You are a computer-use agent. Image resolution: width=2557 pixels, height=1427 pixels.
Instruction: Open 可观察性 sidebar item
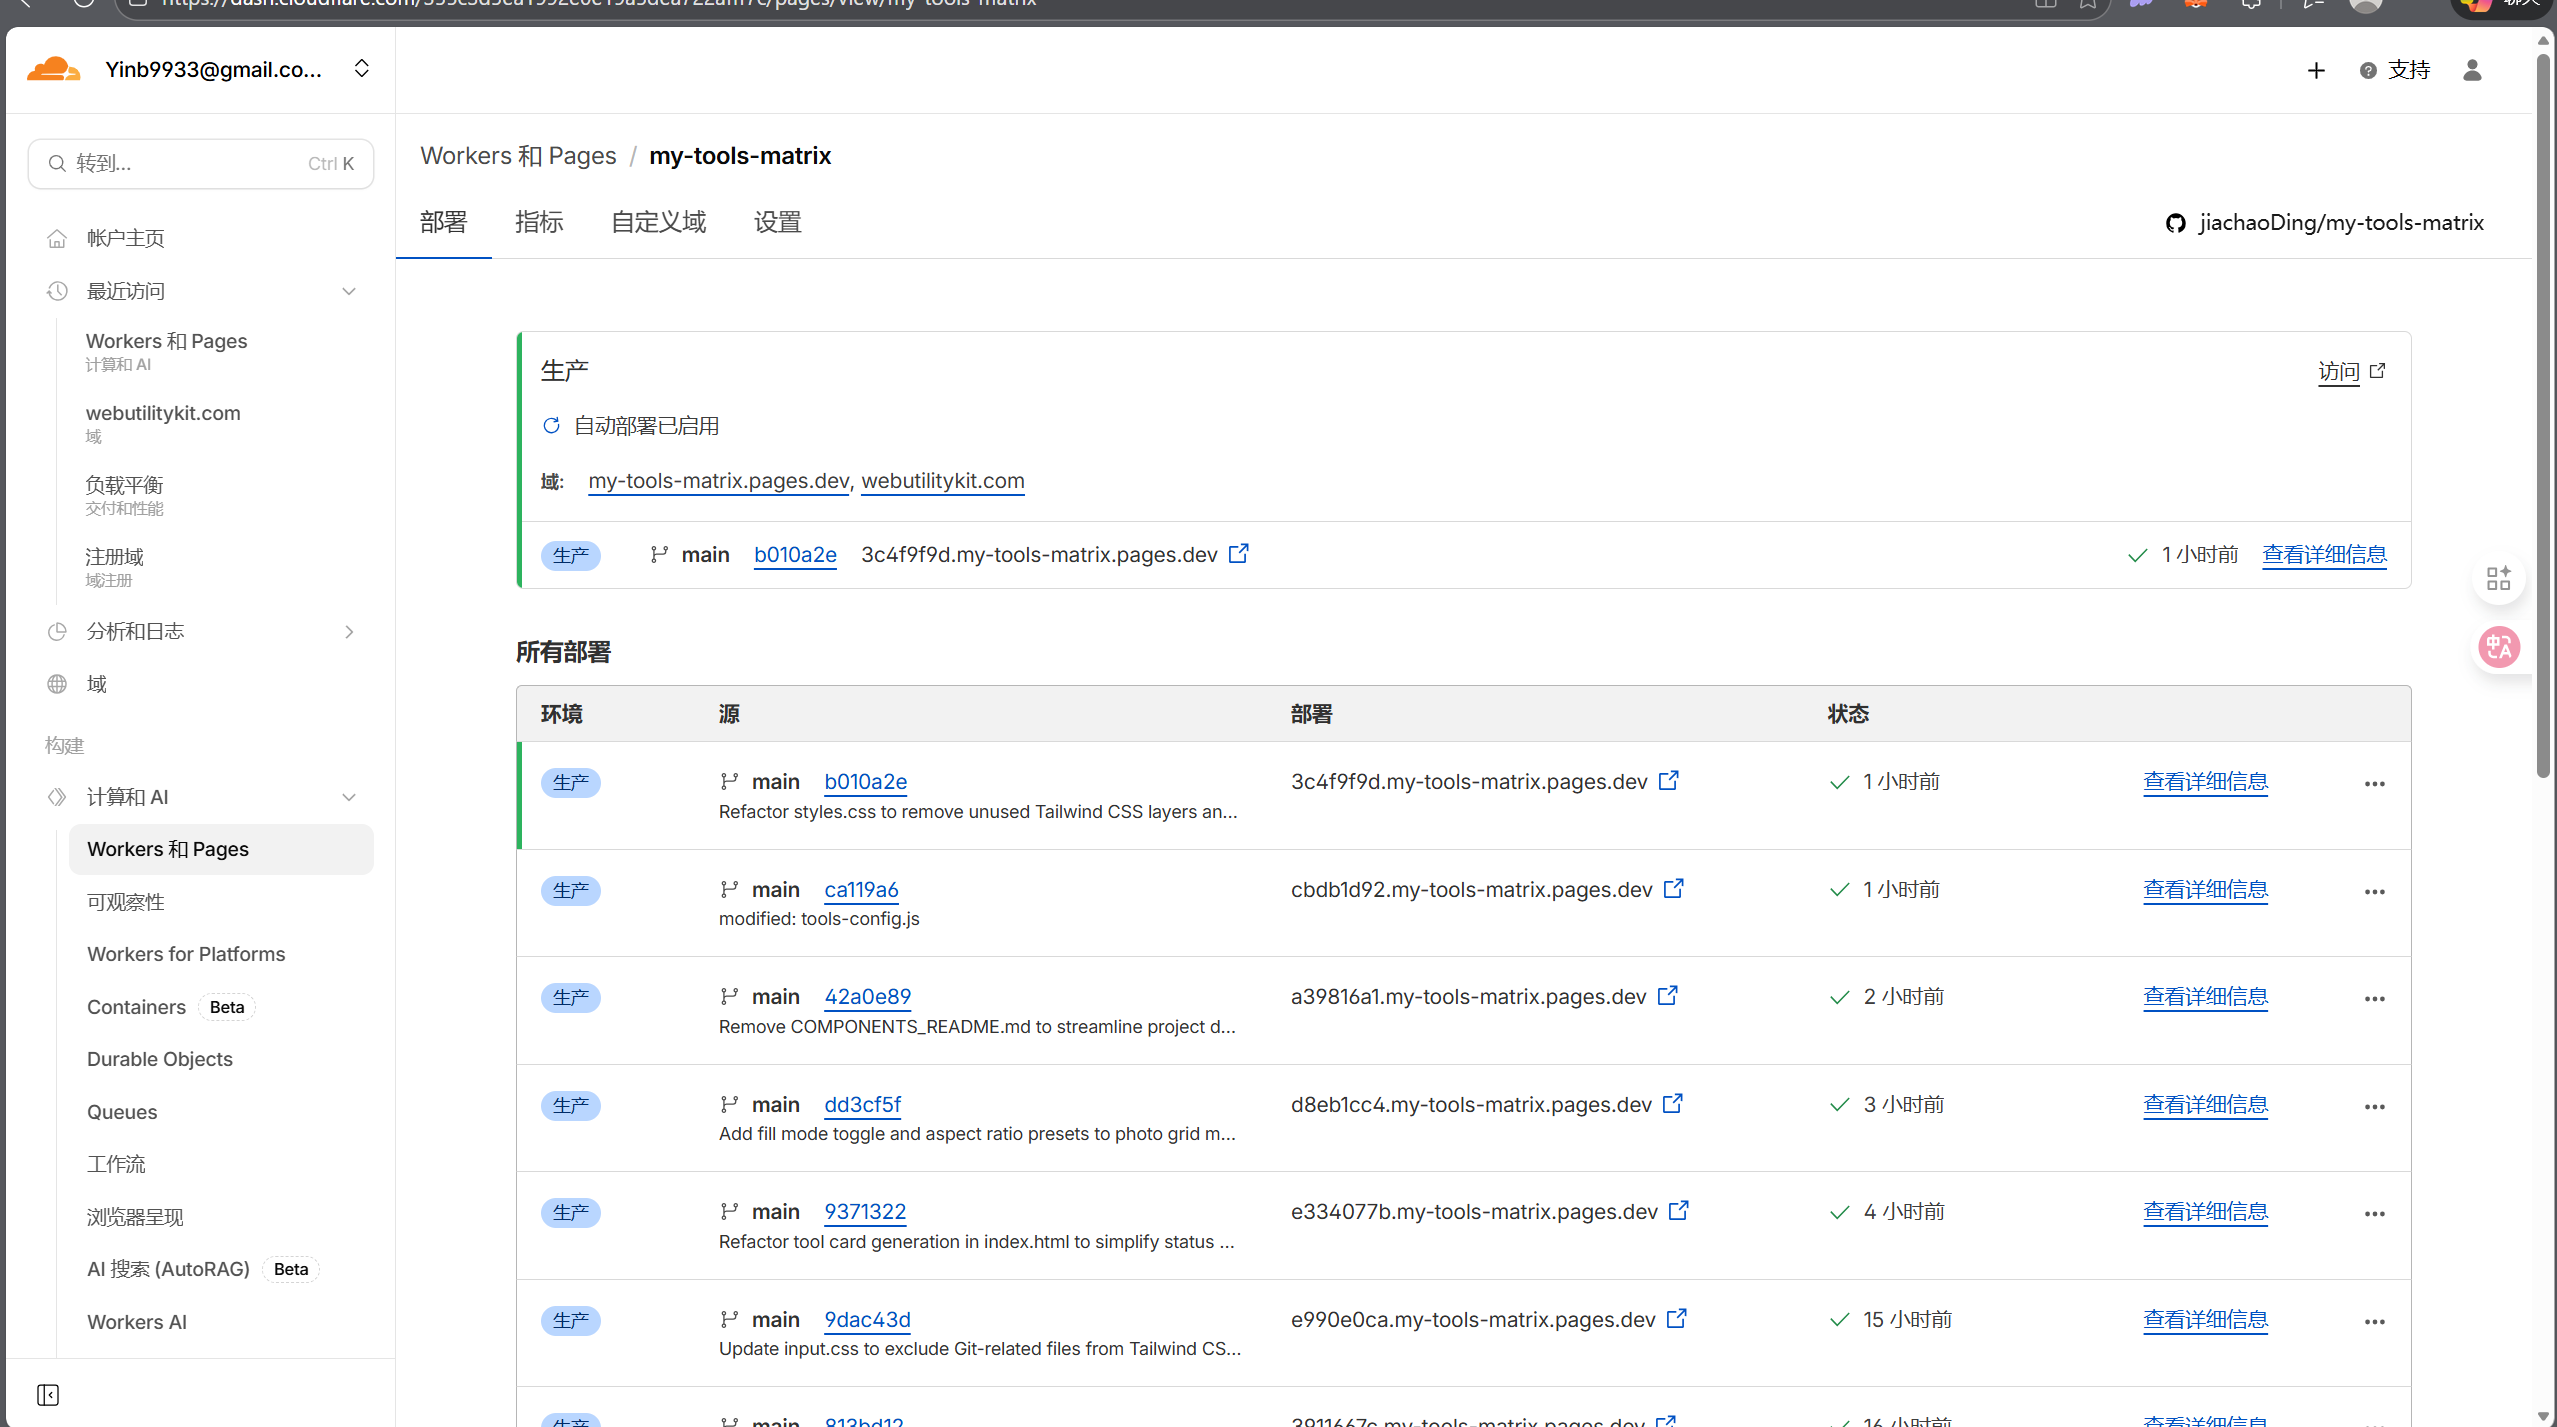pyautogui.click(x=126, y=902)
